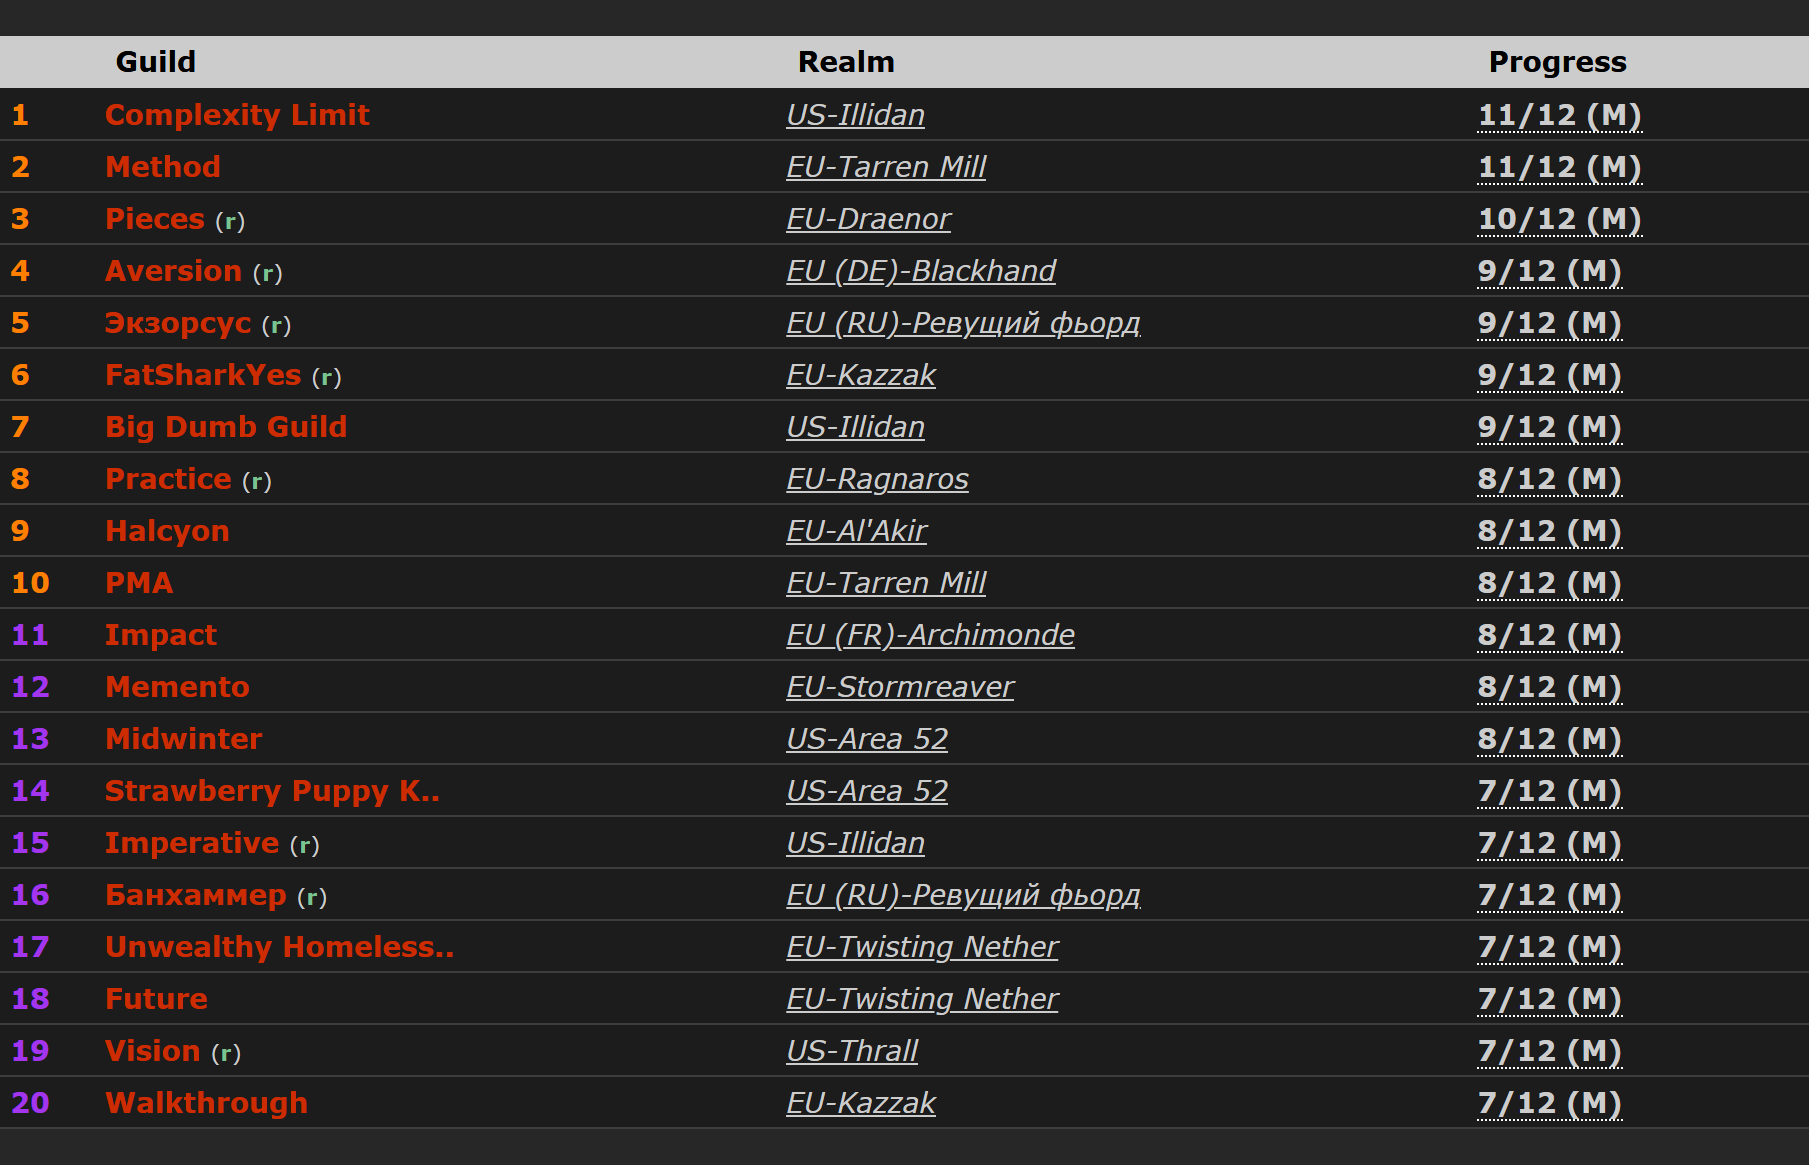Open the Unwealthy Homeless.. guild link

pyautogui.click(x=279, y=947)
